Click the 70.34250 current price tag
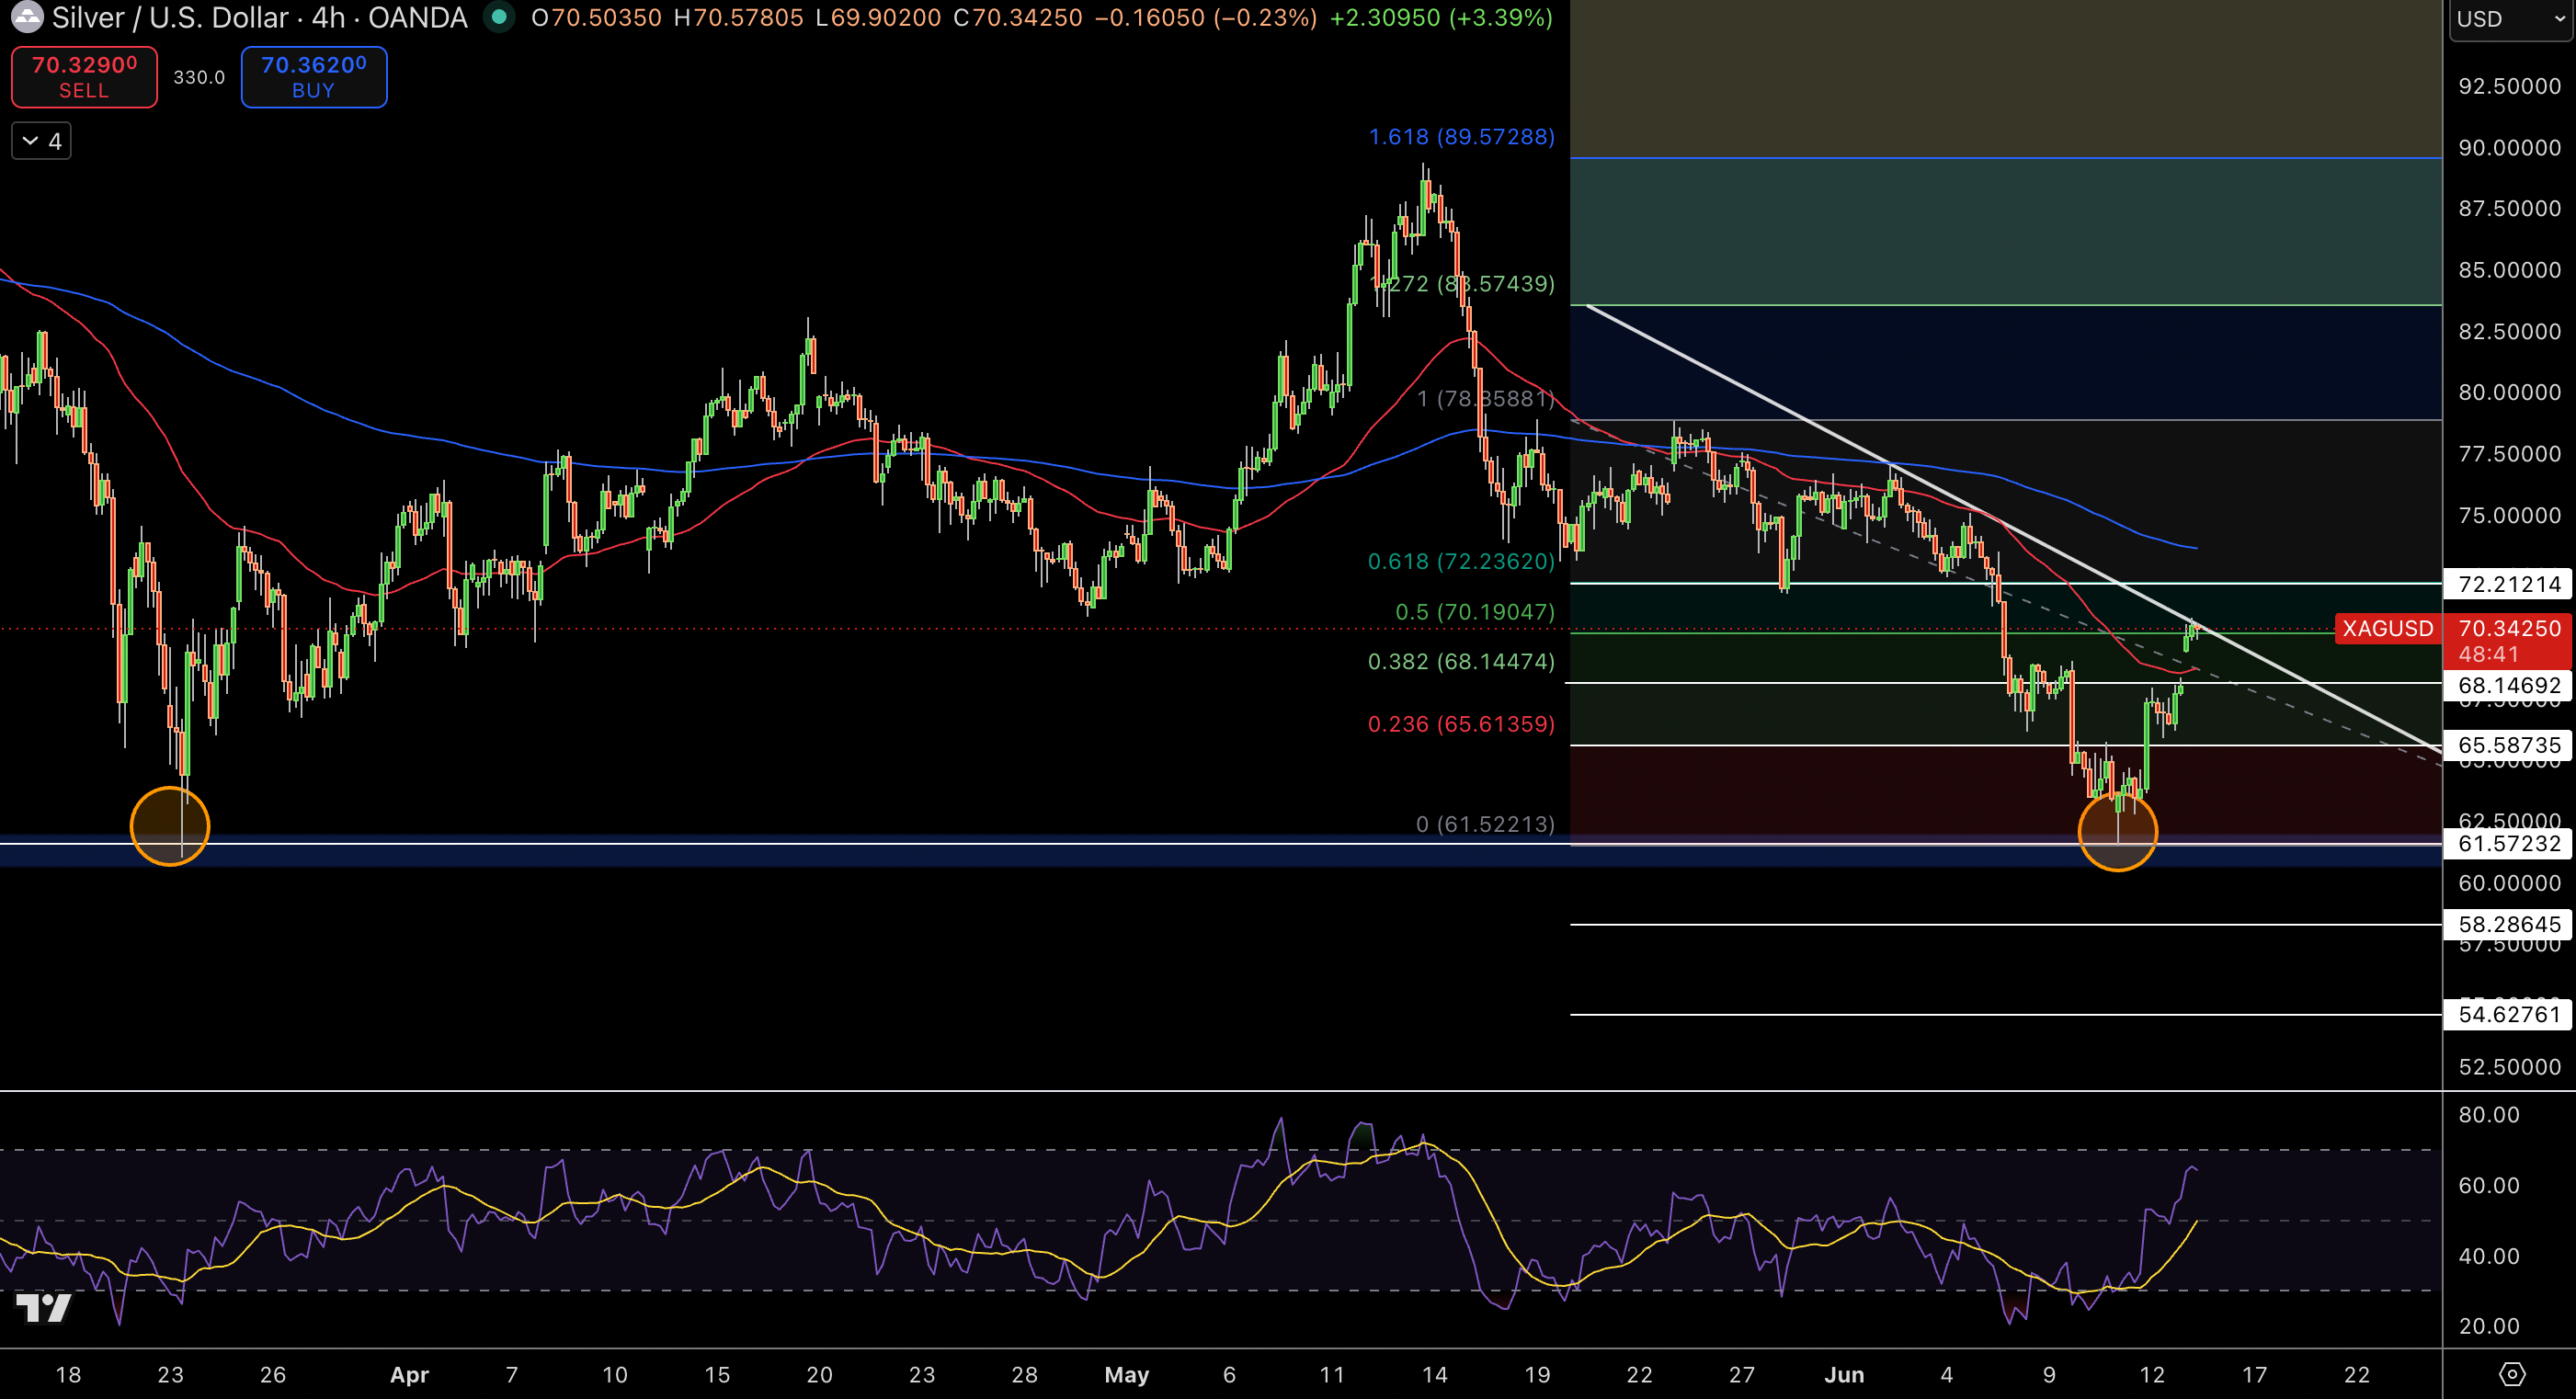This screenshot has height=1399, width=2576. 2509,628
